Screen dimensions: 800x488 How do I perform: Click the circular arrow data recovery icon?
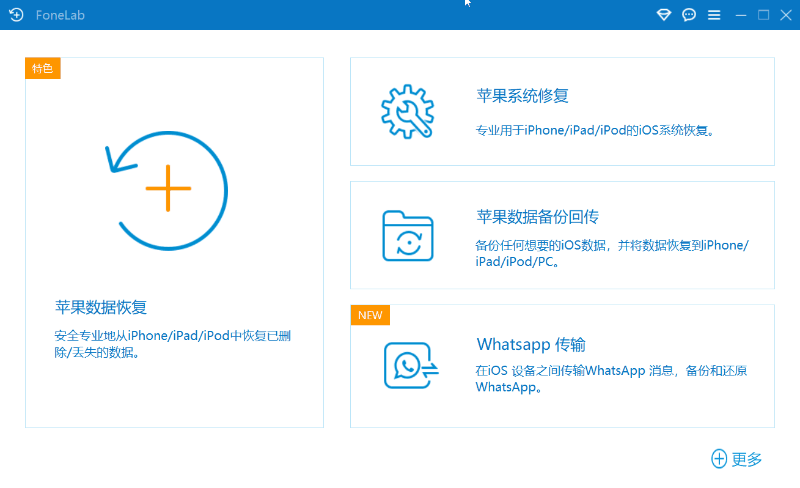[165, 189]
